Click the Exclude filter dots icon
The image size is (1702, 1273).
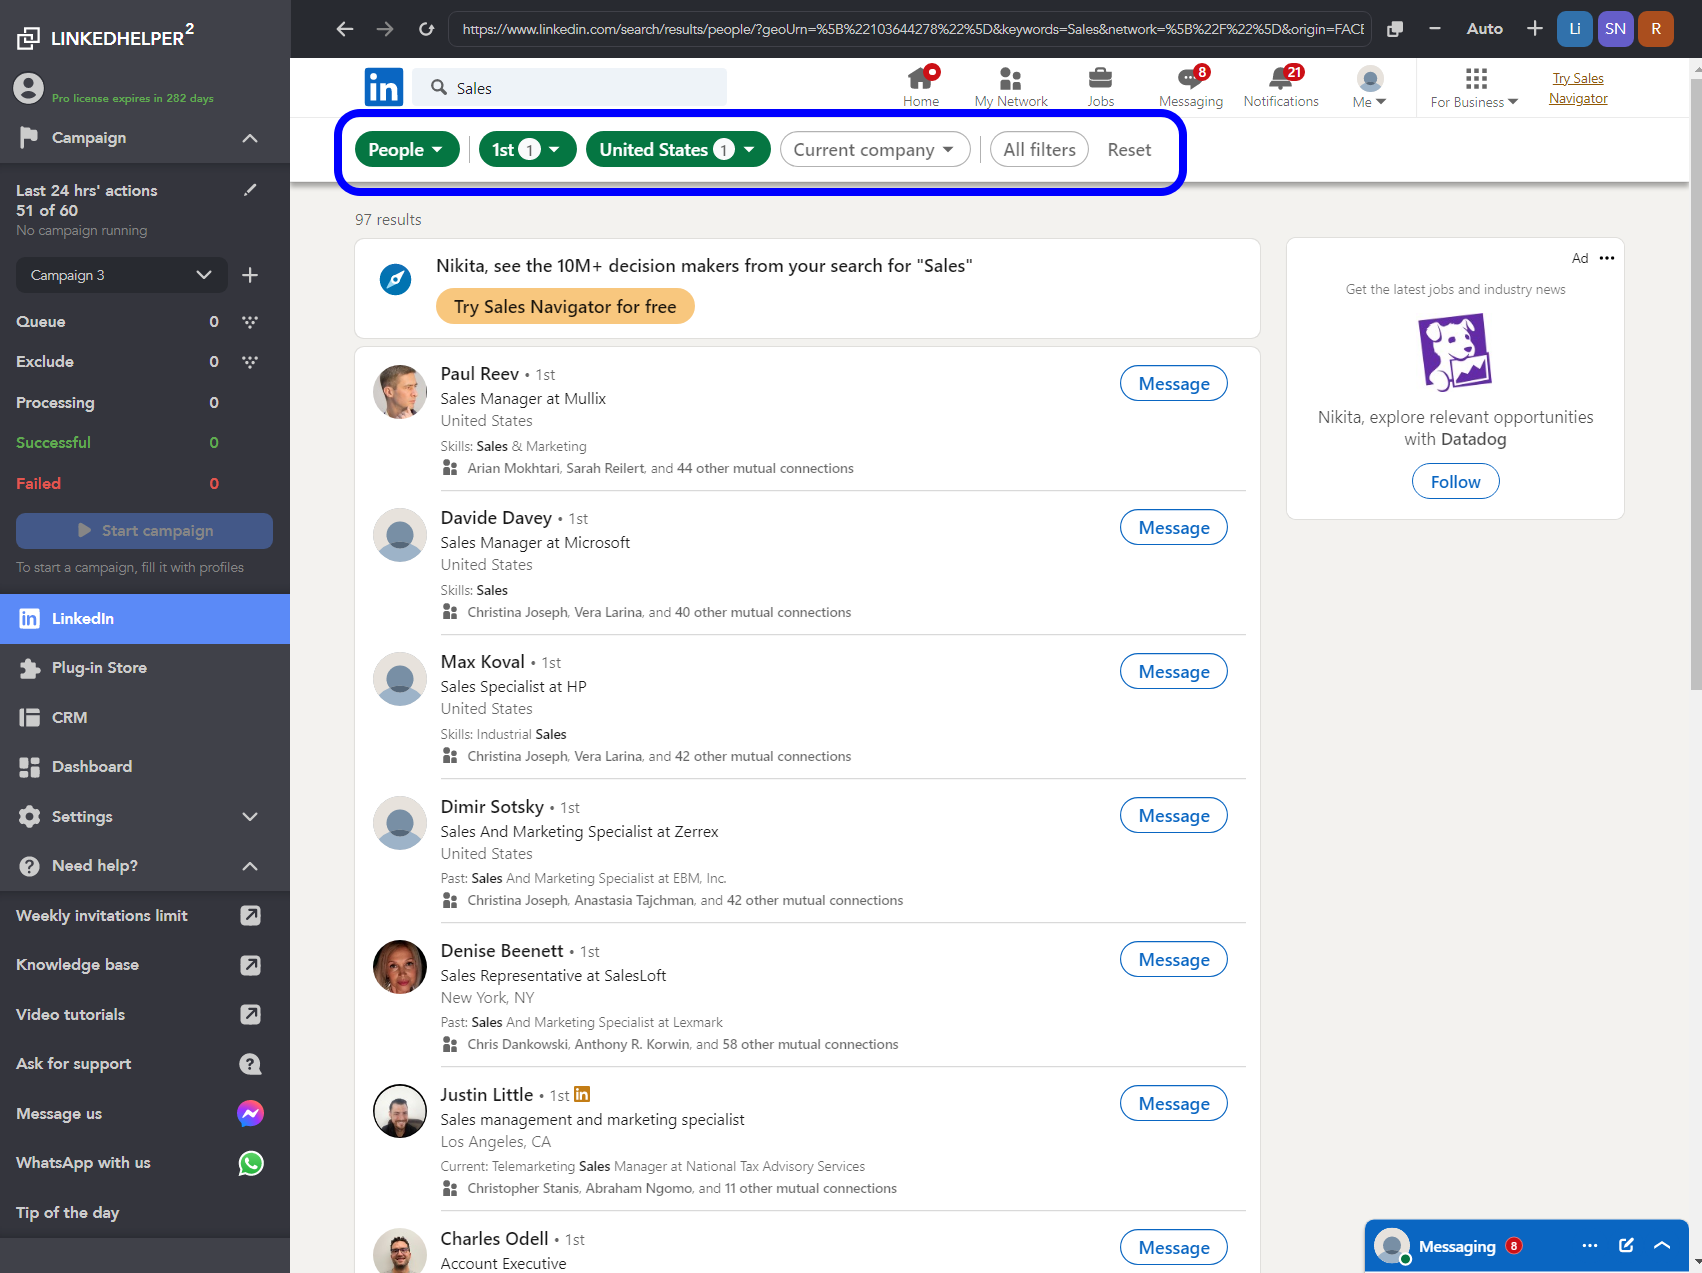coord(250,362)
